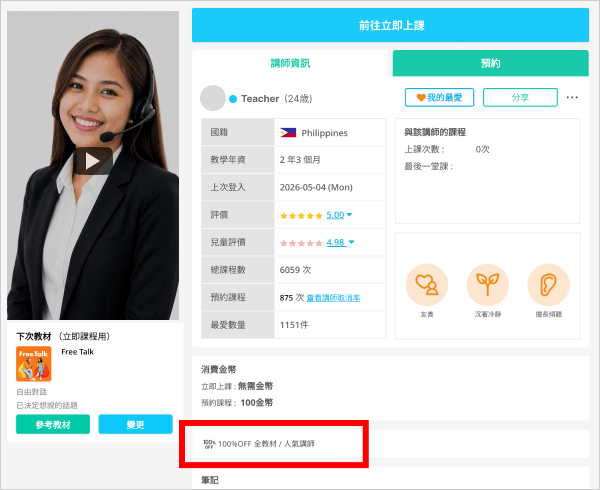Open 查看講師取消率 link
Viewport: 600px width, 490px height.
coord(333,298)
